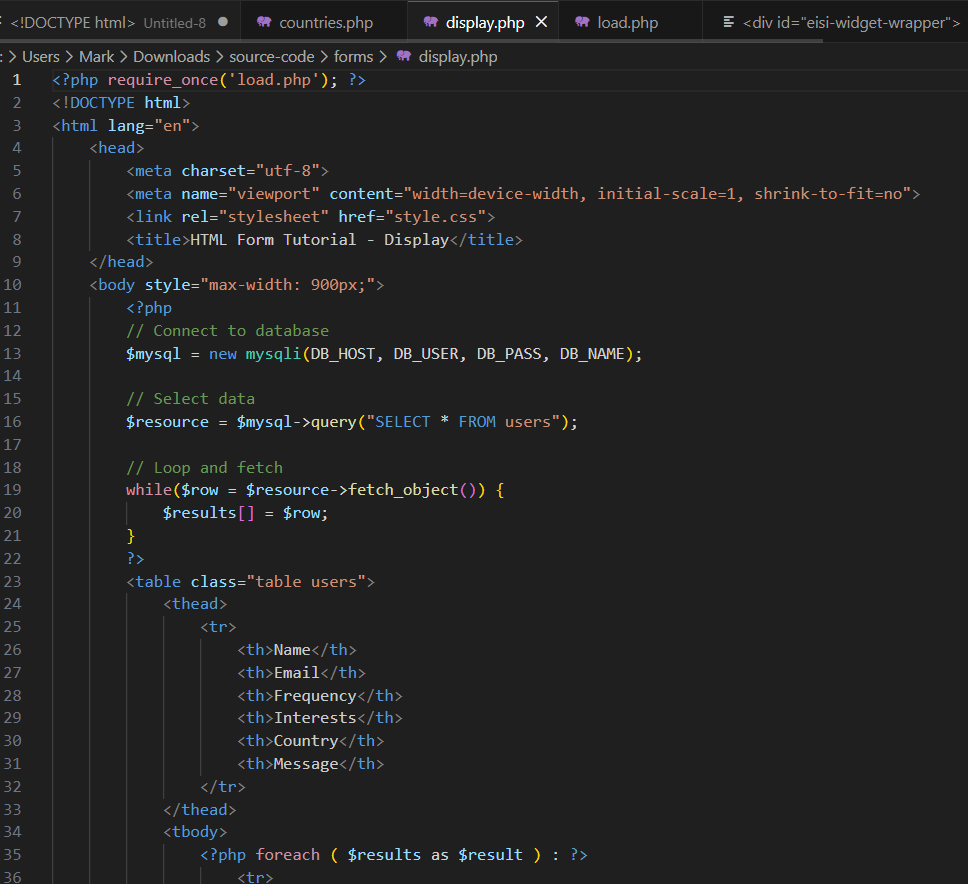The height and width of the screenshot is (884, 968).
Task: Click the charset utf-8 attribute on line 5
Action: pos(250,171)
